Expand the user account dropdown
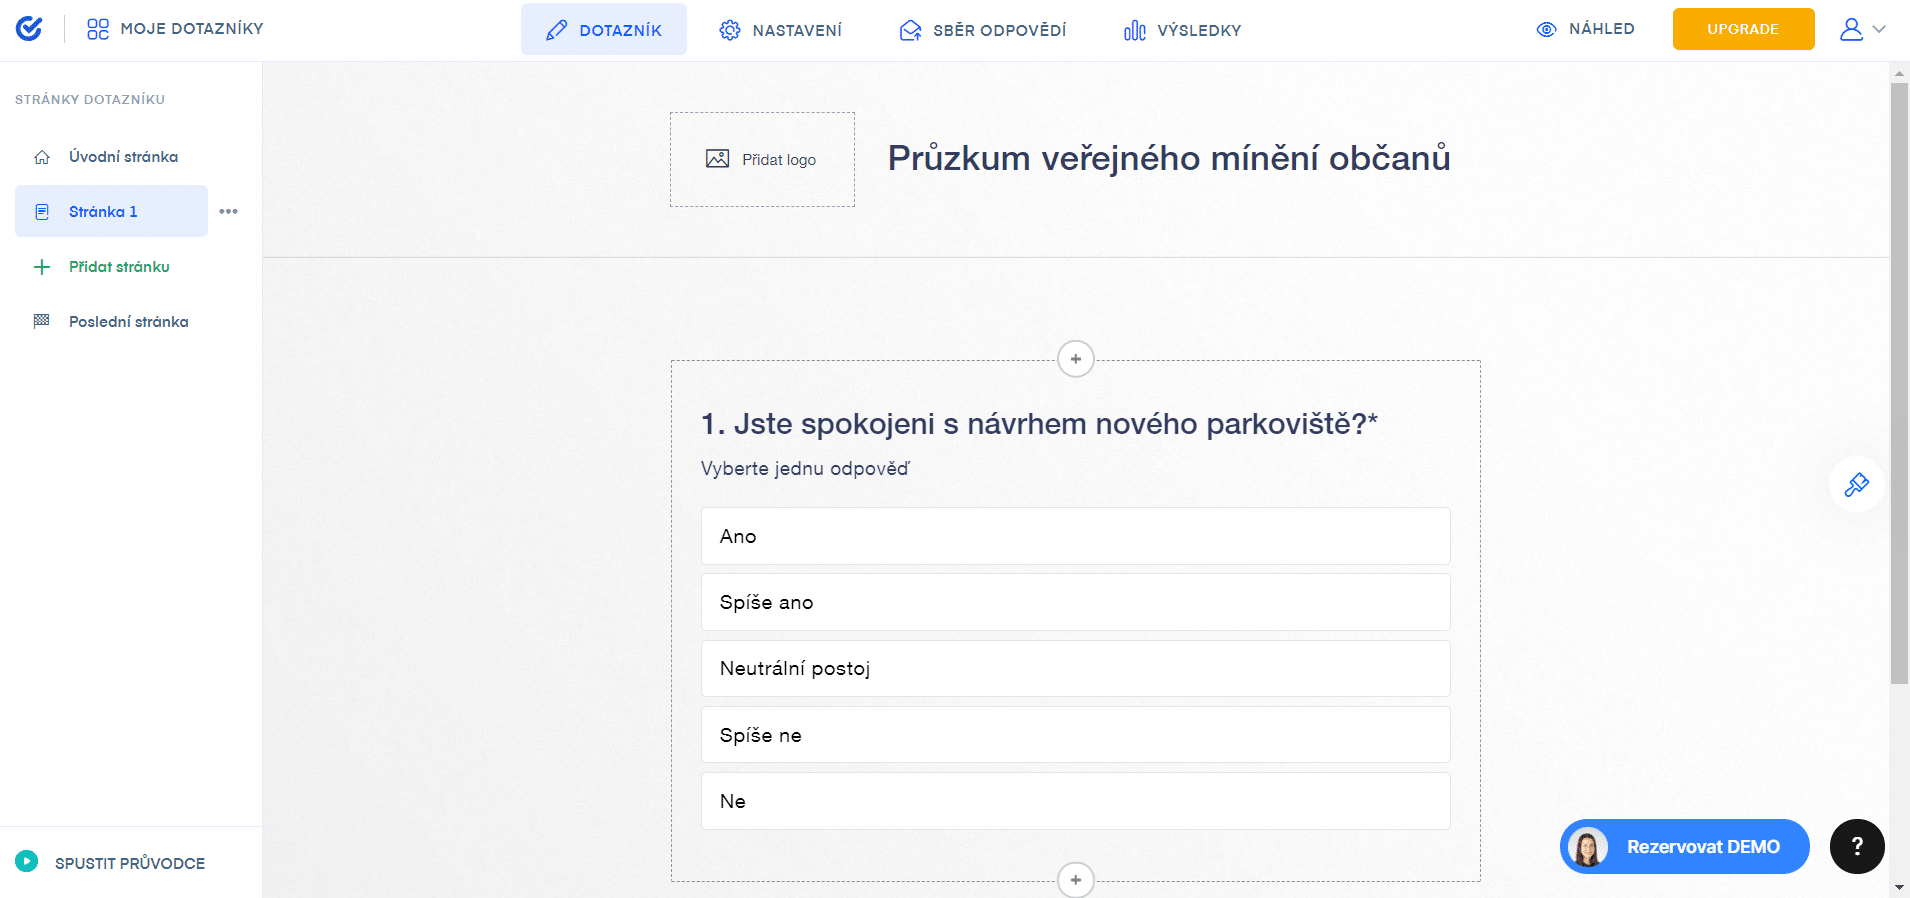Screen dimensions: 1910x898 tap(1862, 29)
